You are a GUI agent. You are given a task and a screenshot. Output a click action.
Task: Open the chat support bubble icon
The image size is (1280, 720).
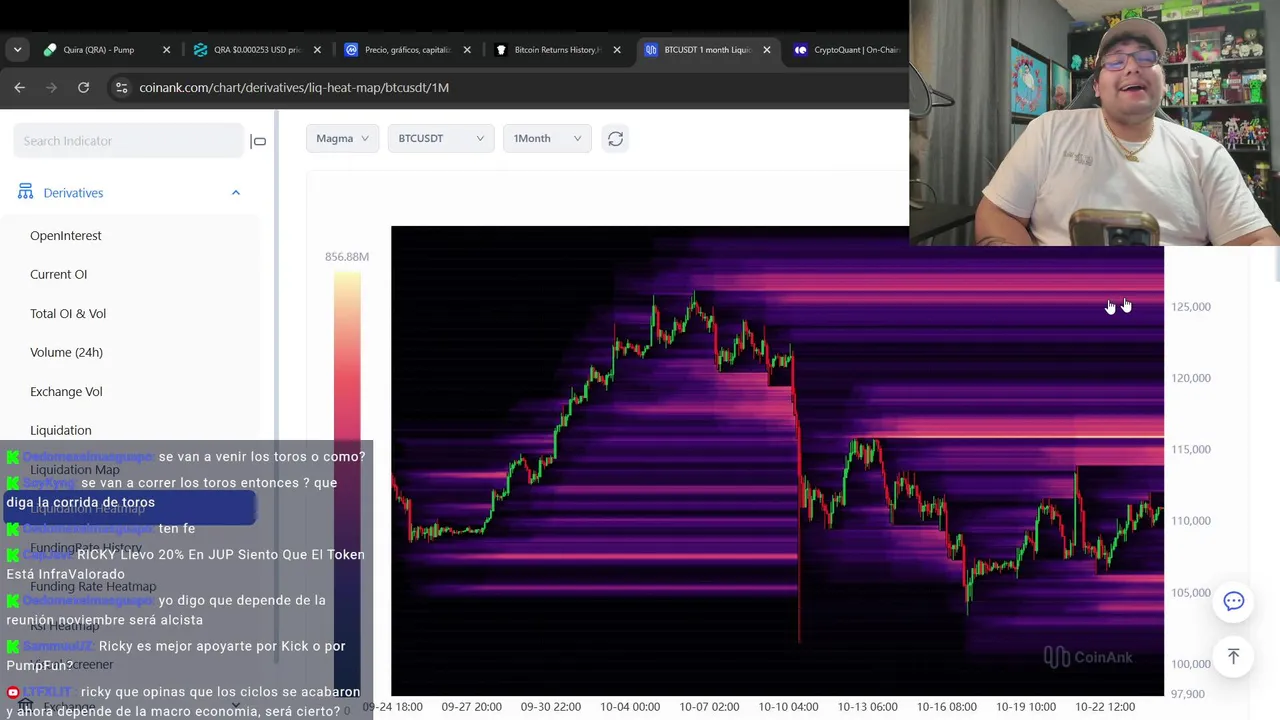[1234, 601]
